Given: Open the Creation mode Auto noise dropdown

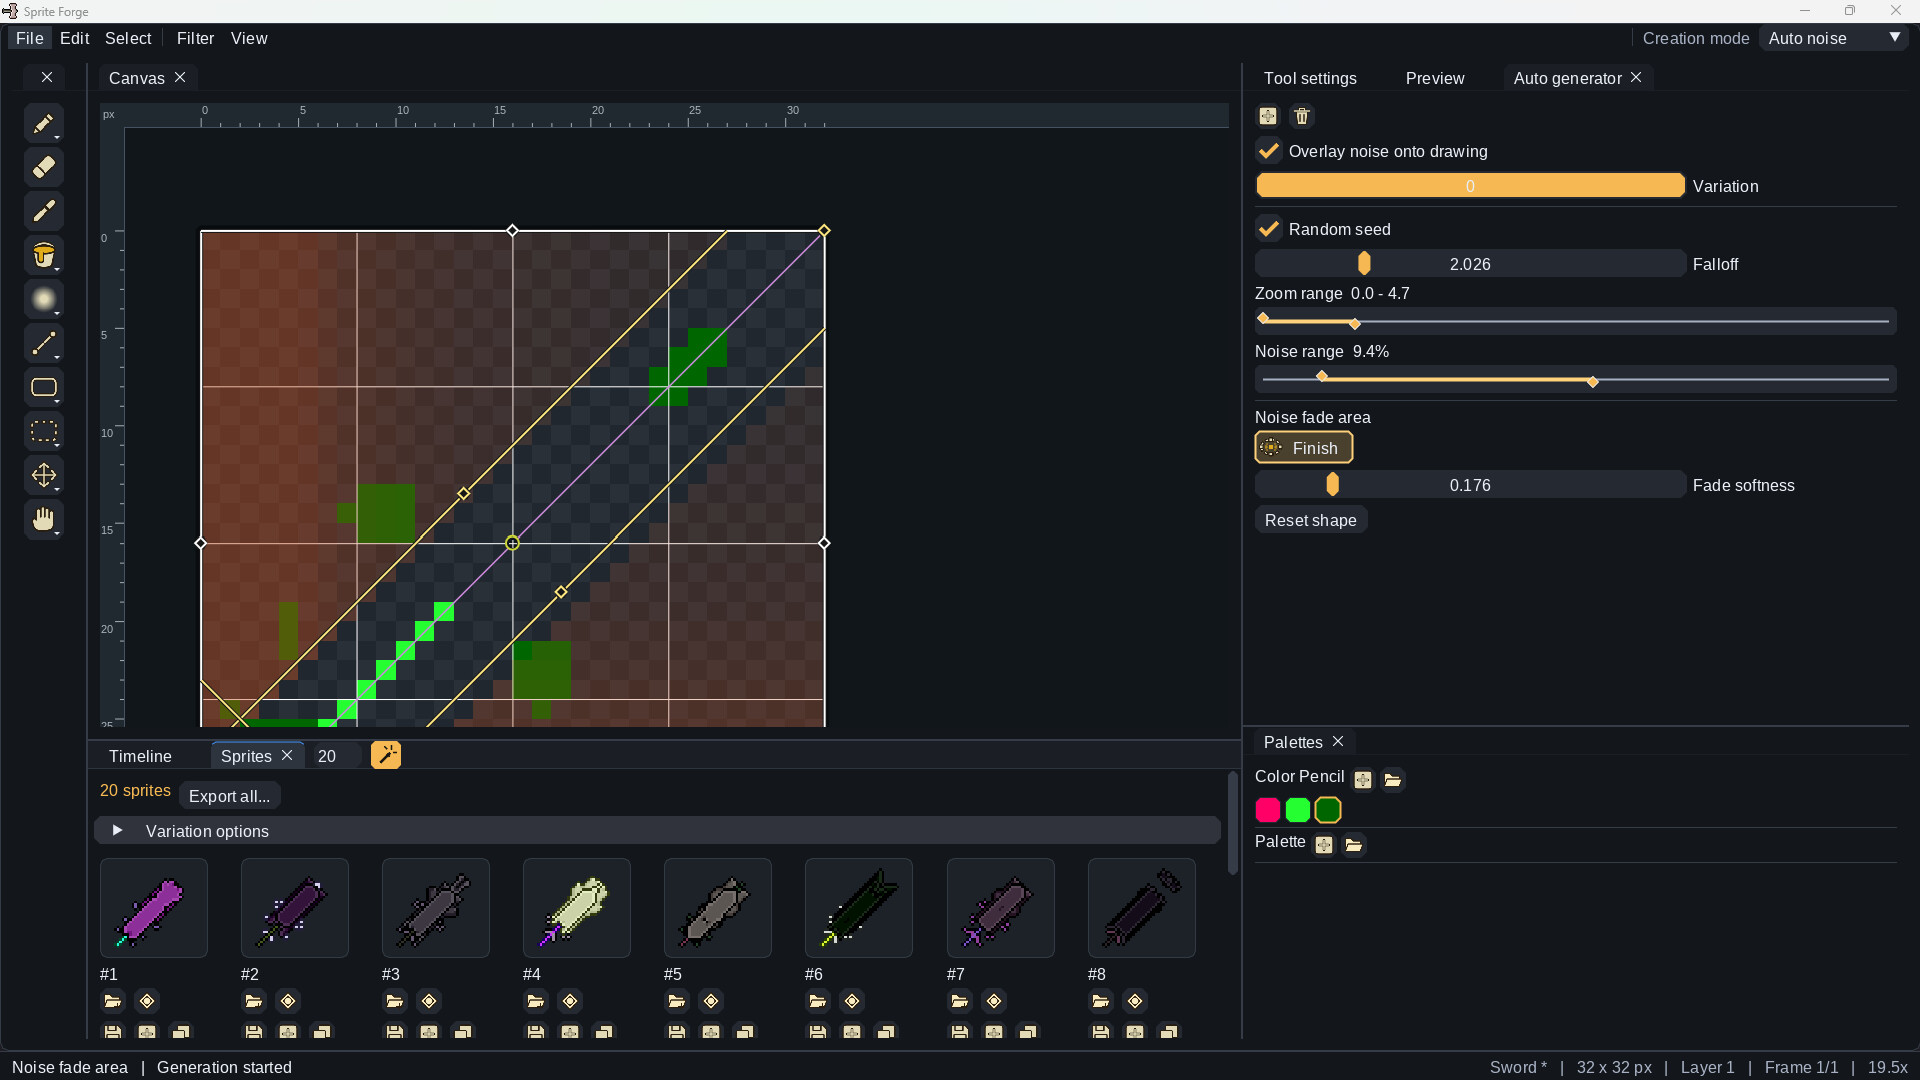Looking at the screenshot, I should [x=1834, y=38].
